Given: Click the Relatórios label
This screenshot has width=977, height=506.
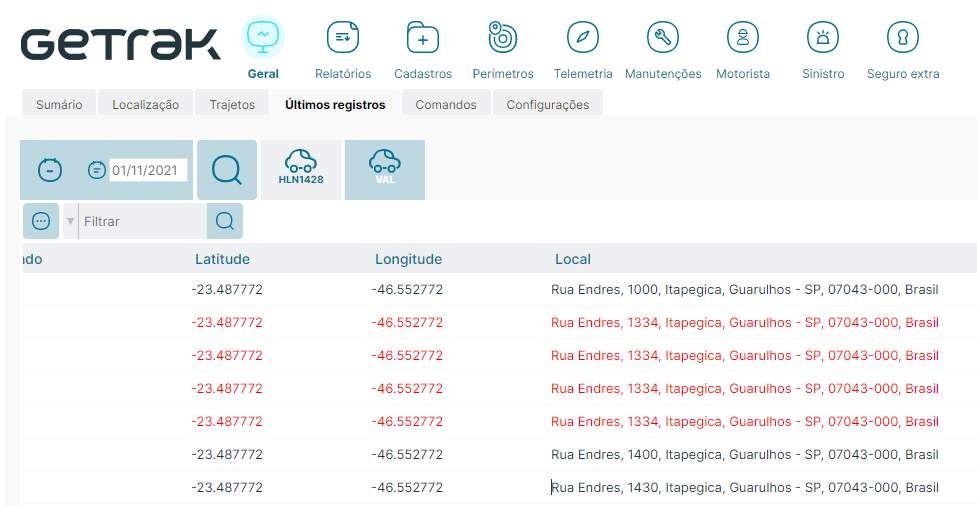Looking at the screenshot, I should point(343,74).
